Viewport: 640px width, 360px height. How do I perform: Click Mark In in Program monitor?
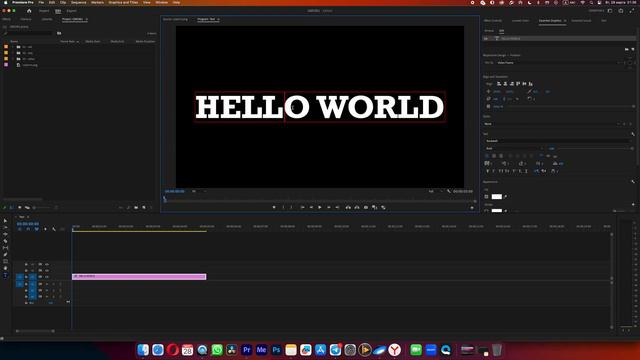coord(283,207)
